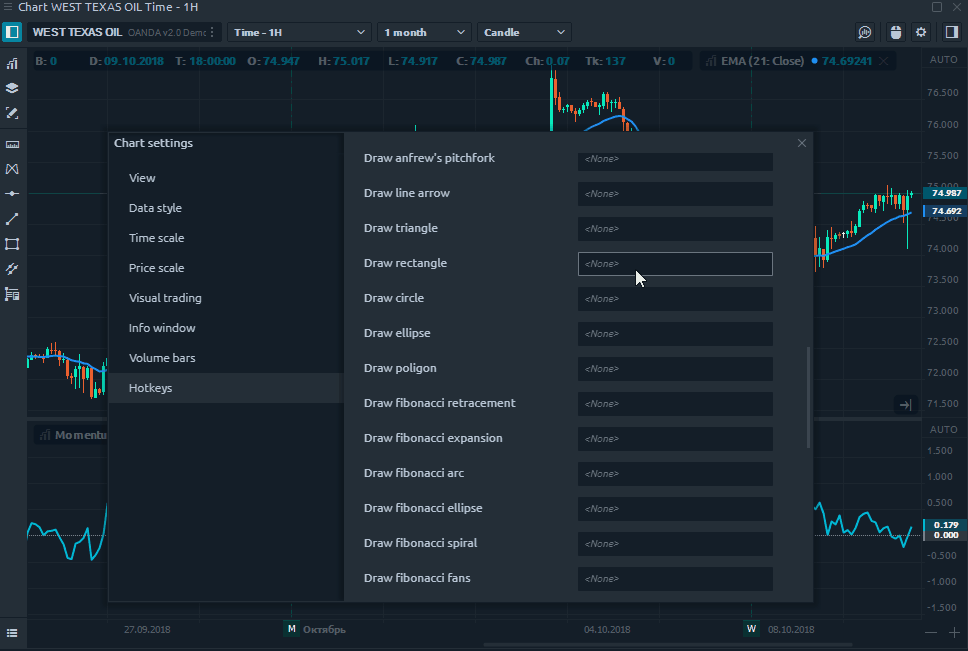Click hotkey field for Draw anfrew's pitchfork
Image resolution: width=968 pixels, height=651 pixels.
point(675,160)
